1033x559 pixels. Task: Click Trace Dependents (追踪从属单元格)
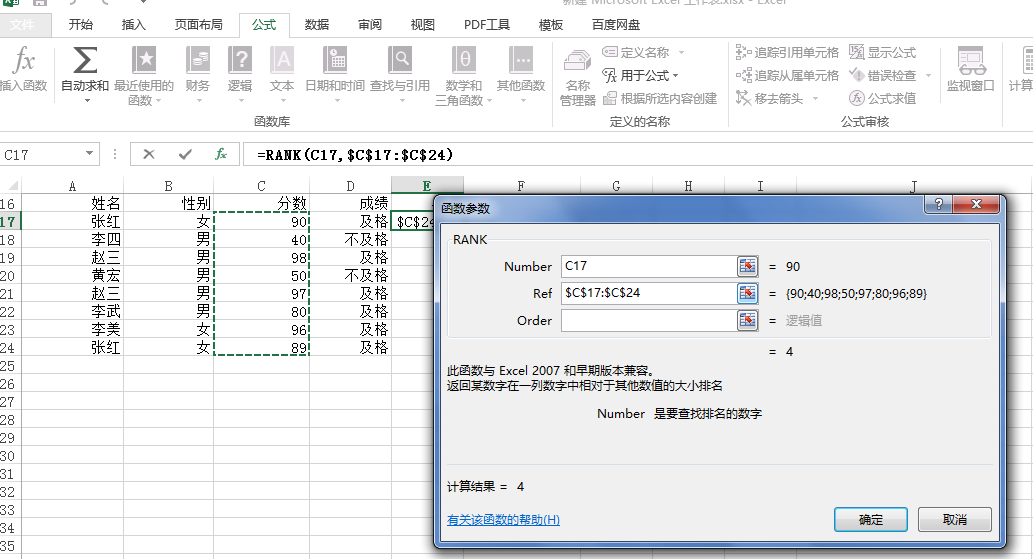click(787, 75)
